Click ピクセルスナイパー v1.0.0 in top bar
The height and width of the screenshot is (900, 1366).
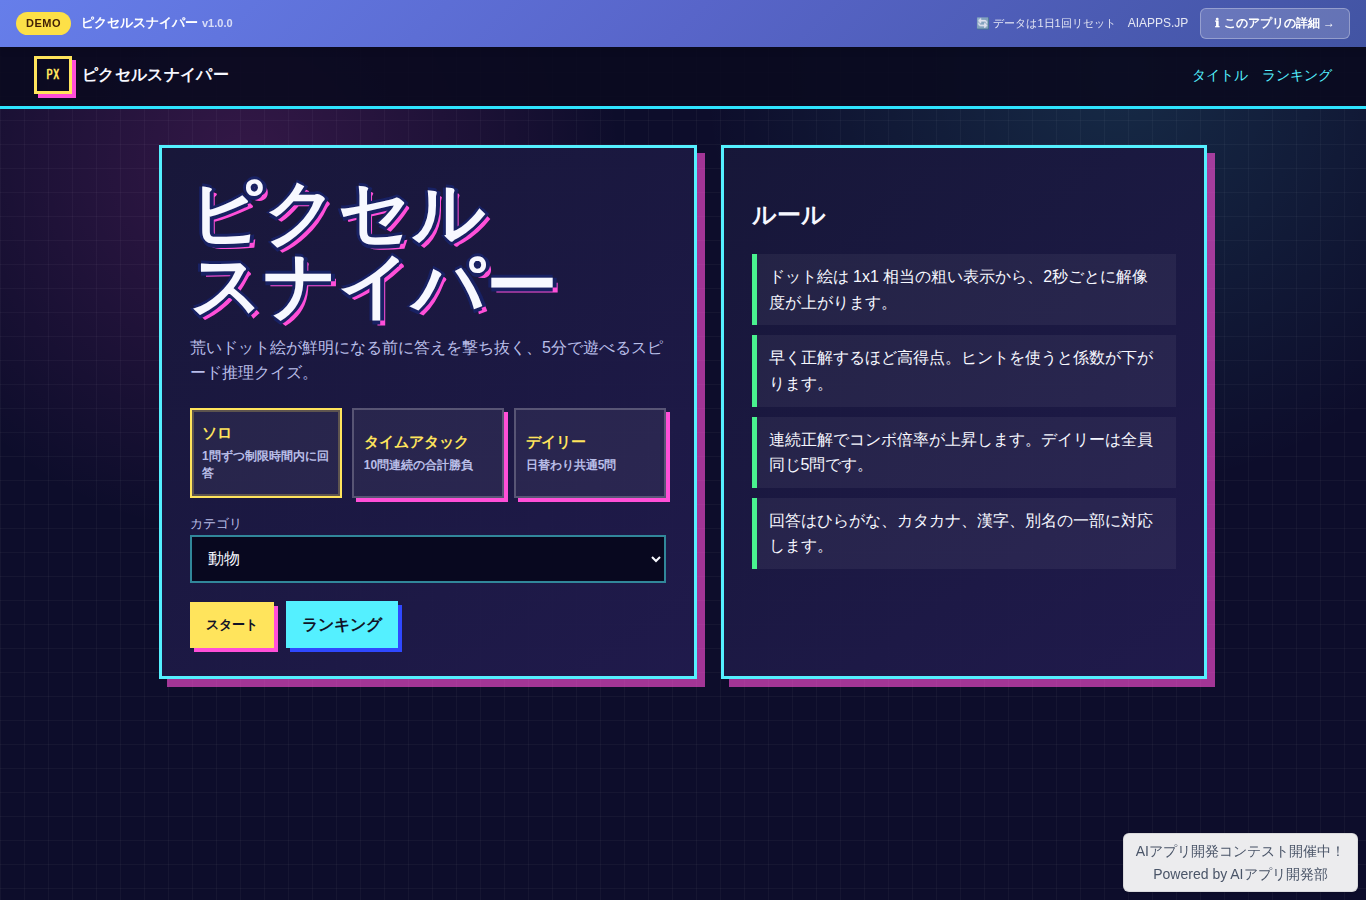point(157,23)
